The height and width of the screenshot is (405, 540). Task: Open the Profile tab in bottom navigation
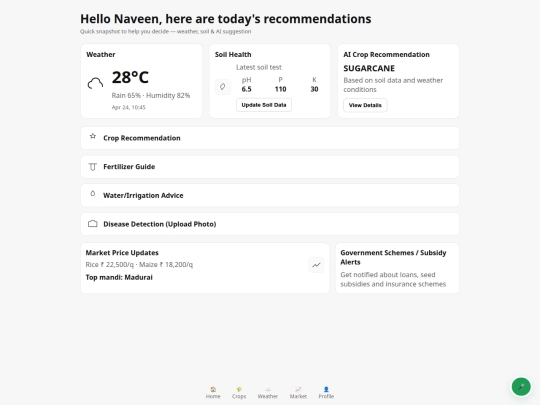pyautogui.click(x=326, y=393)
